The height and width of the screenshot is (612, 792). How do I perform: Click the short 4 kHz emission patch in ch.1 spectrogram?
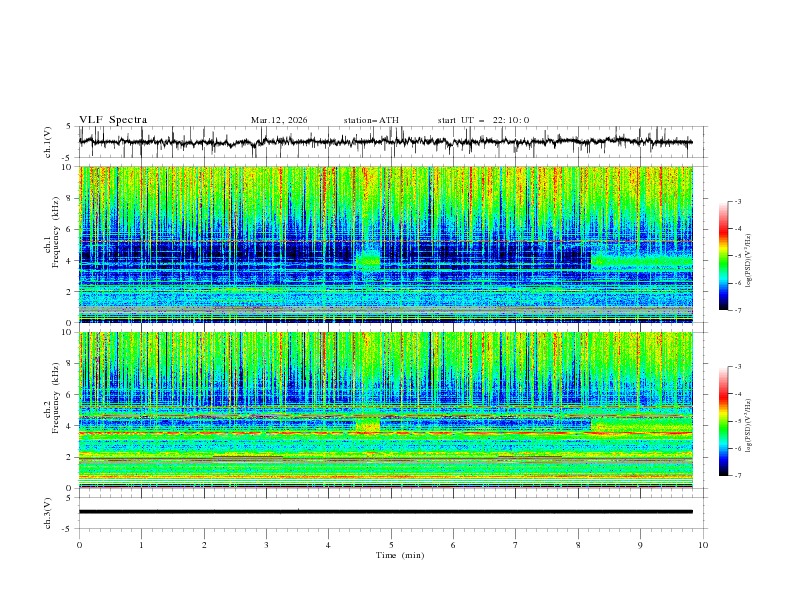click(x=368, y=261)
